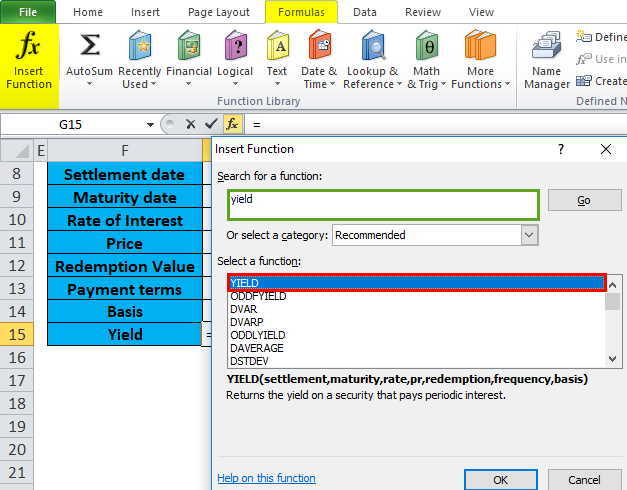Select the Rate of Interest cell
Viewport: 627px width, 490px height.
[125, 220]
